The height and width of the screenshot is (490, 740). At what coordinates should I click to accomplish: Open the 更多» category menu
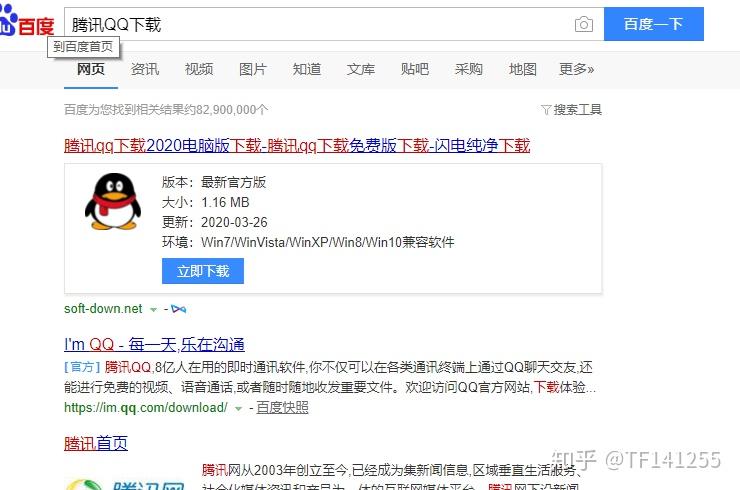point(576,69)
